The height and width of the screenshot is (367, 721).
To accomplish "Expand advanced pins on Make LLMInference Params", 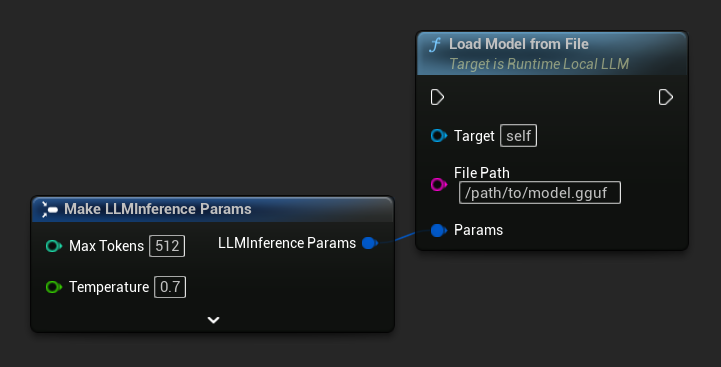I will (x=213, y=320).
